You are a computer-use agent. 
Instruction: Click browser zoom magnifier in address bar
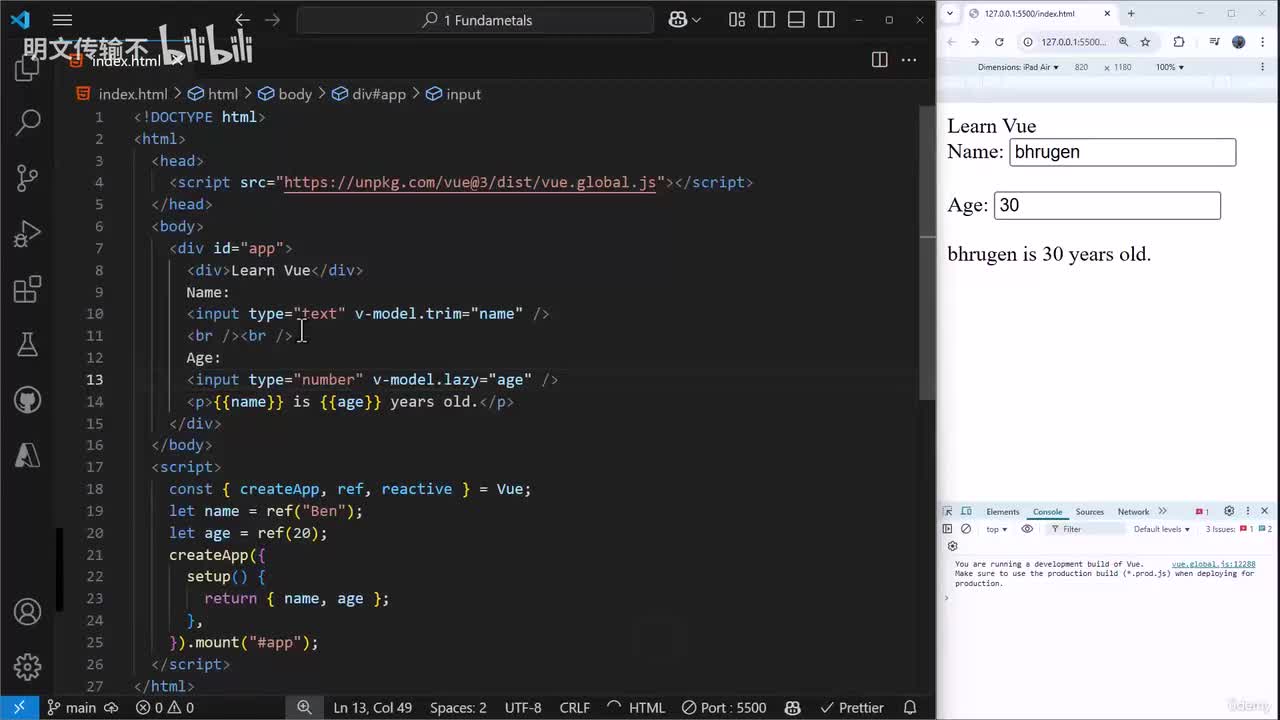point(1123,42)
